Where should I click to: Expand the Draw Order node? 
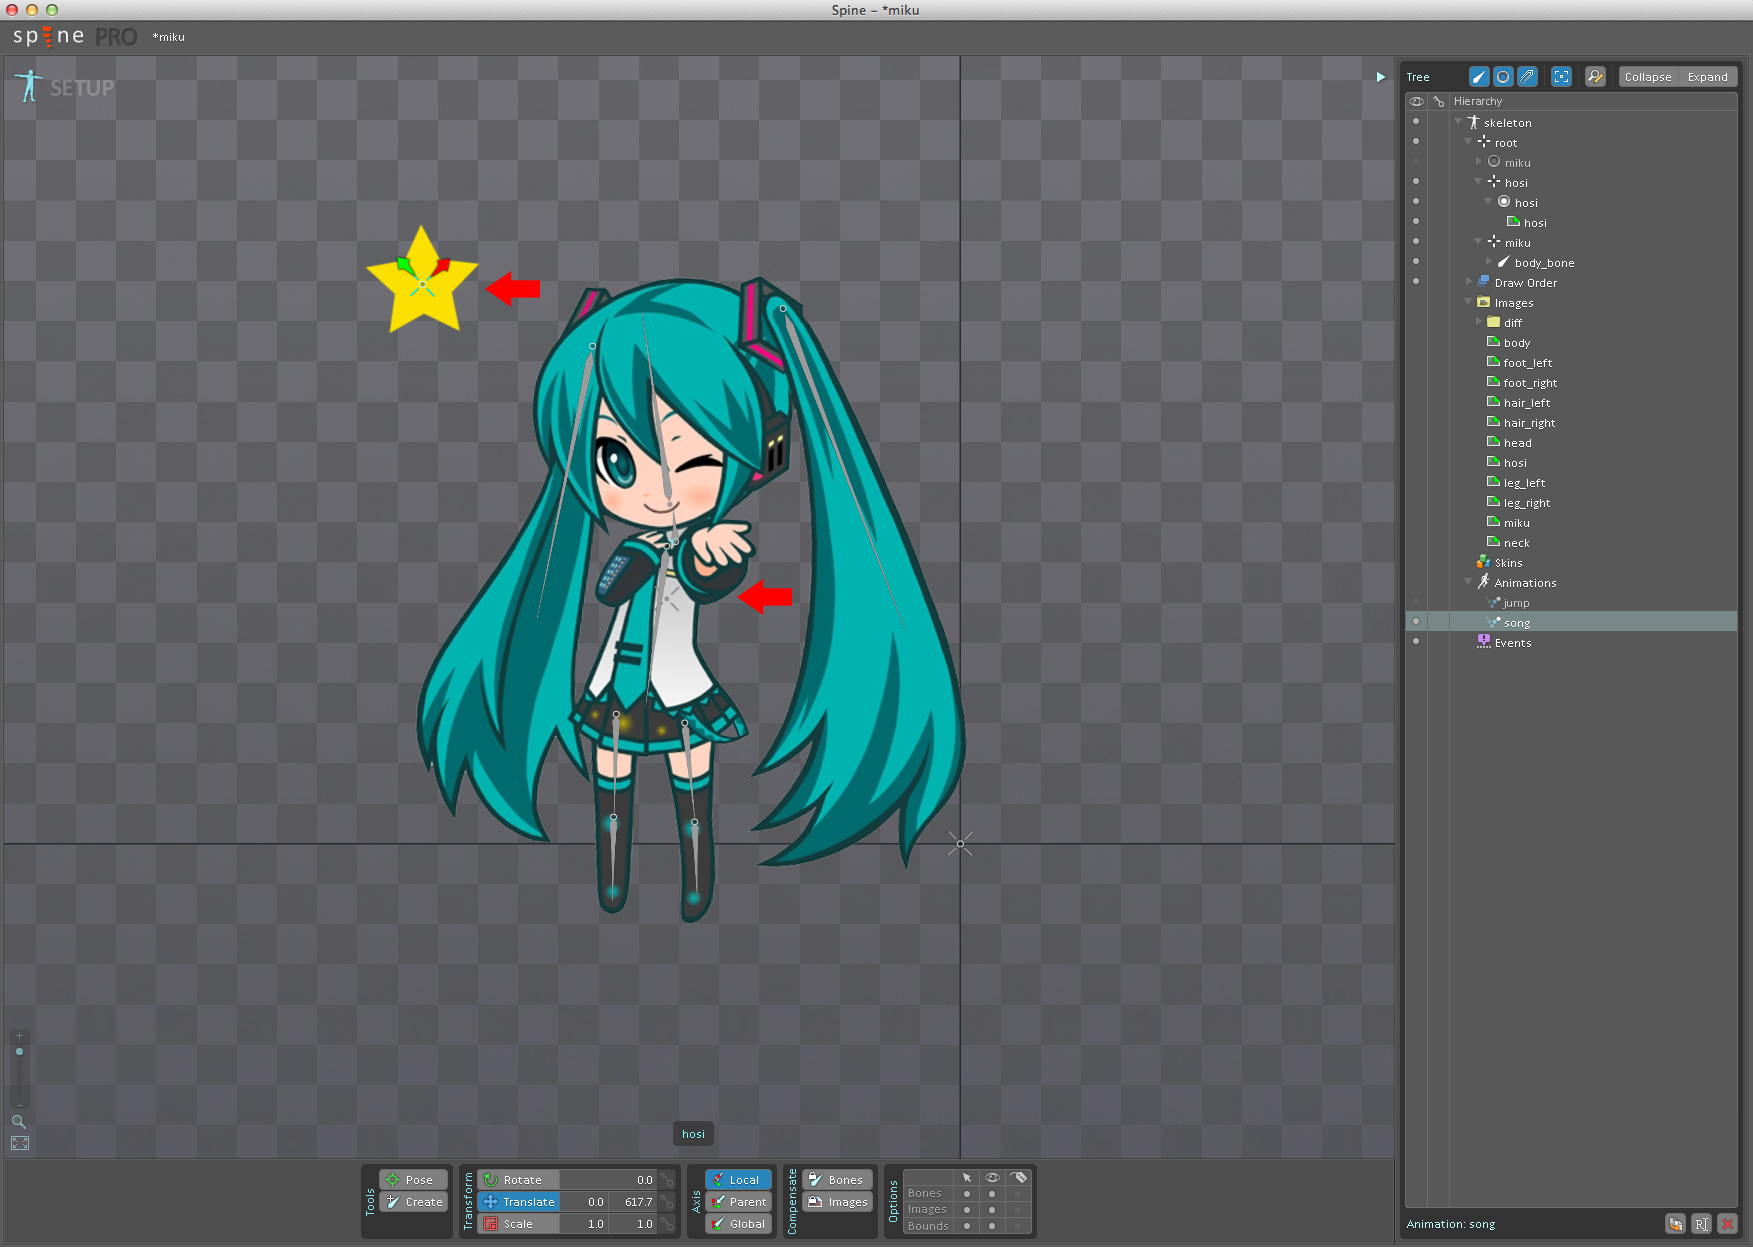[1469, 282]
